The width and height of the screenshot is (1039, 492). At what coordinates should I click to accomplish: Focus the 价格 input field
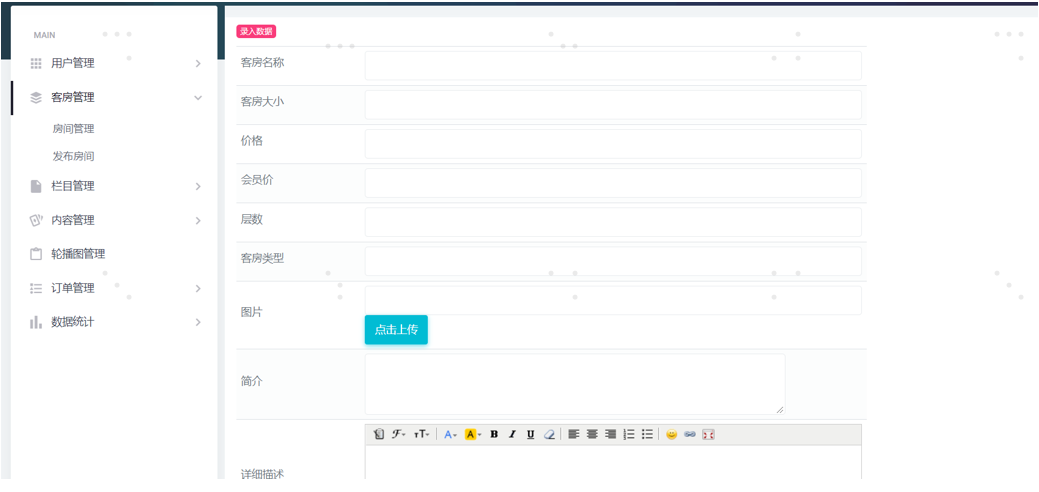pos(613,144)
